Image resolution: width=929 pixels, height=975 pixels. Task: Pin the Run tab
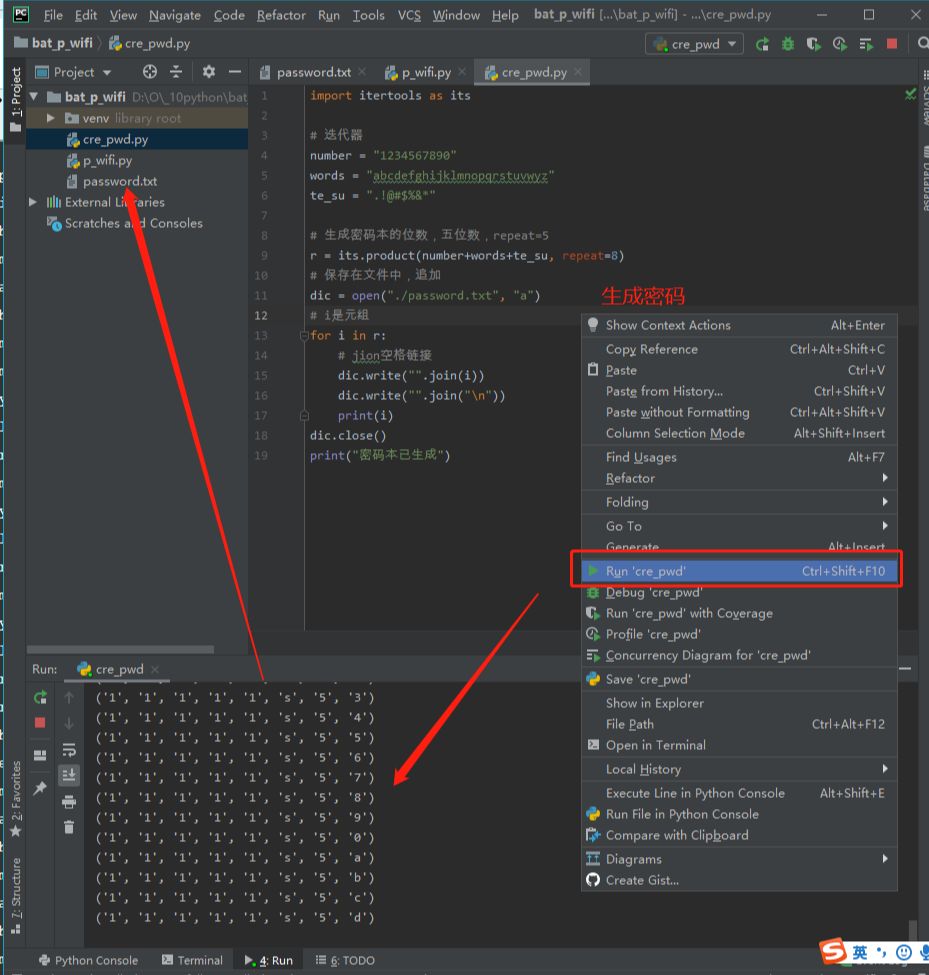pyautogui.click(x=40, y=788)
